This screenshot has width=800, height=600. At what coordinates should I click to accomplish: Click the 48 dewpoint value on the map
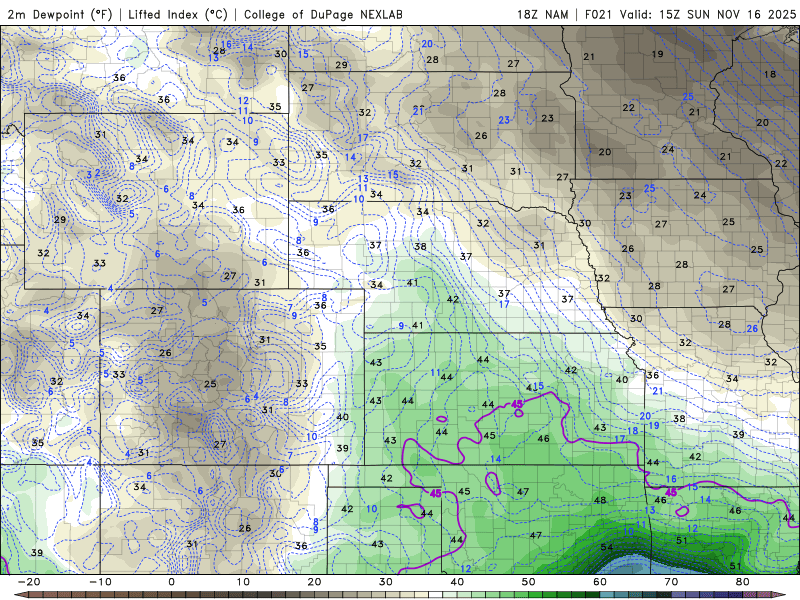[600, 500]
